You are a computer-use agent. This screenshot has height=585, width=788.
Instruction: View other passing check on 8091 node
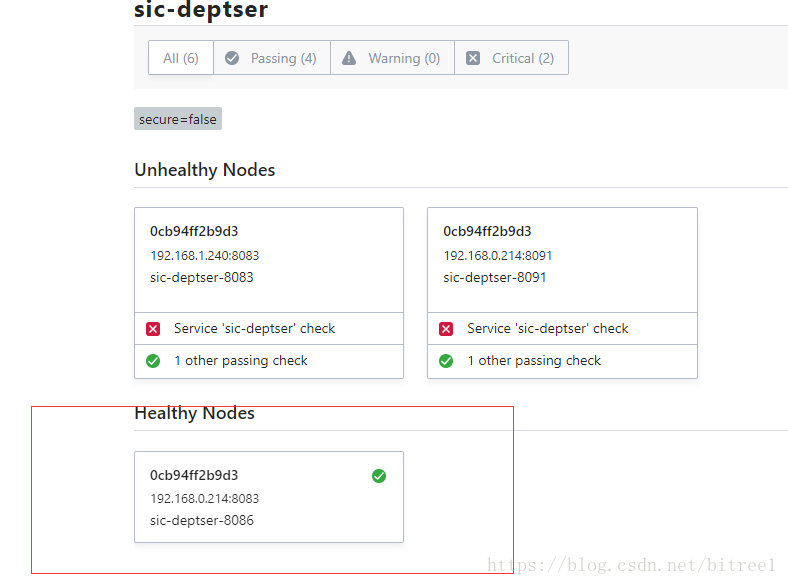click(x=562, y=361)
